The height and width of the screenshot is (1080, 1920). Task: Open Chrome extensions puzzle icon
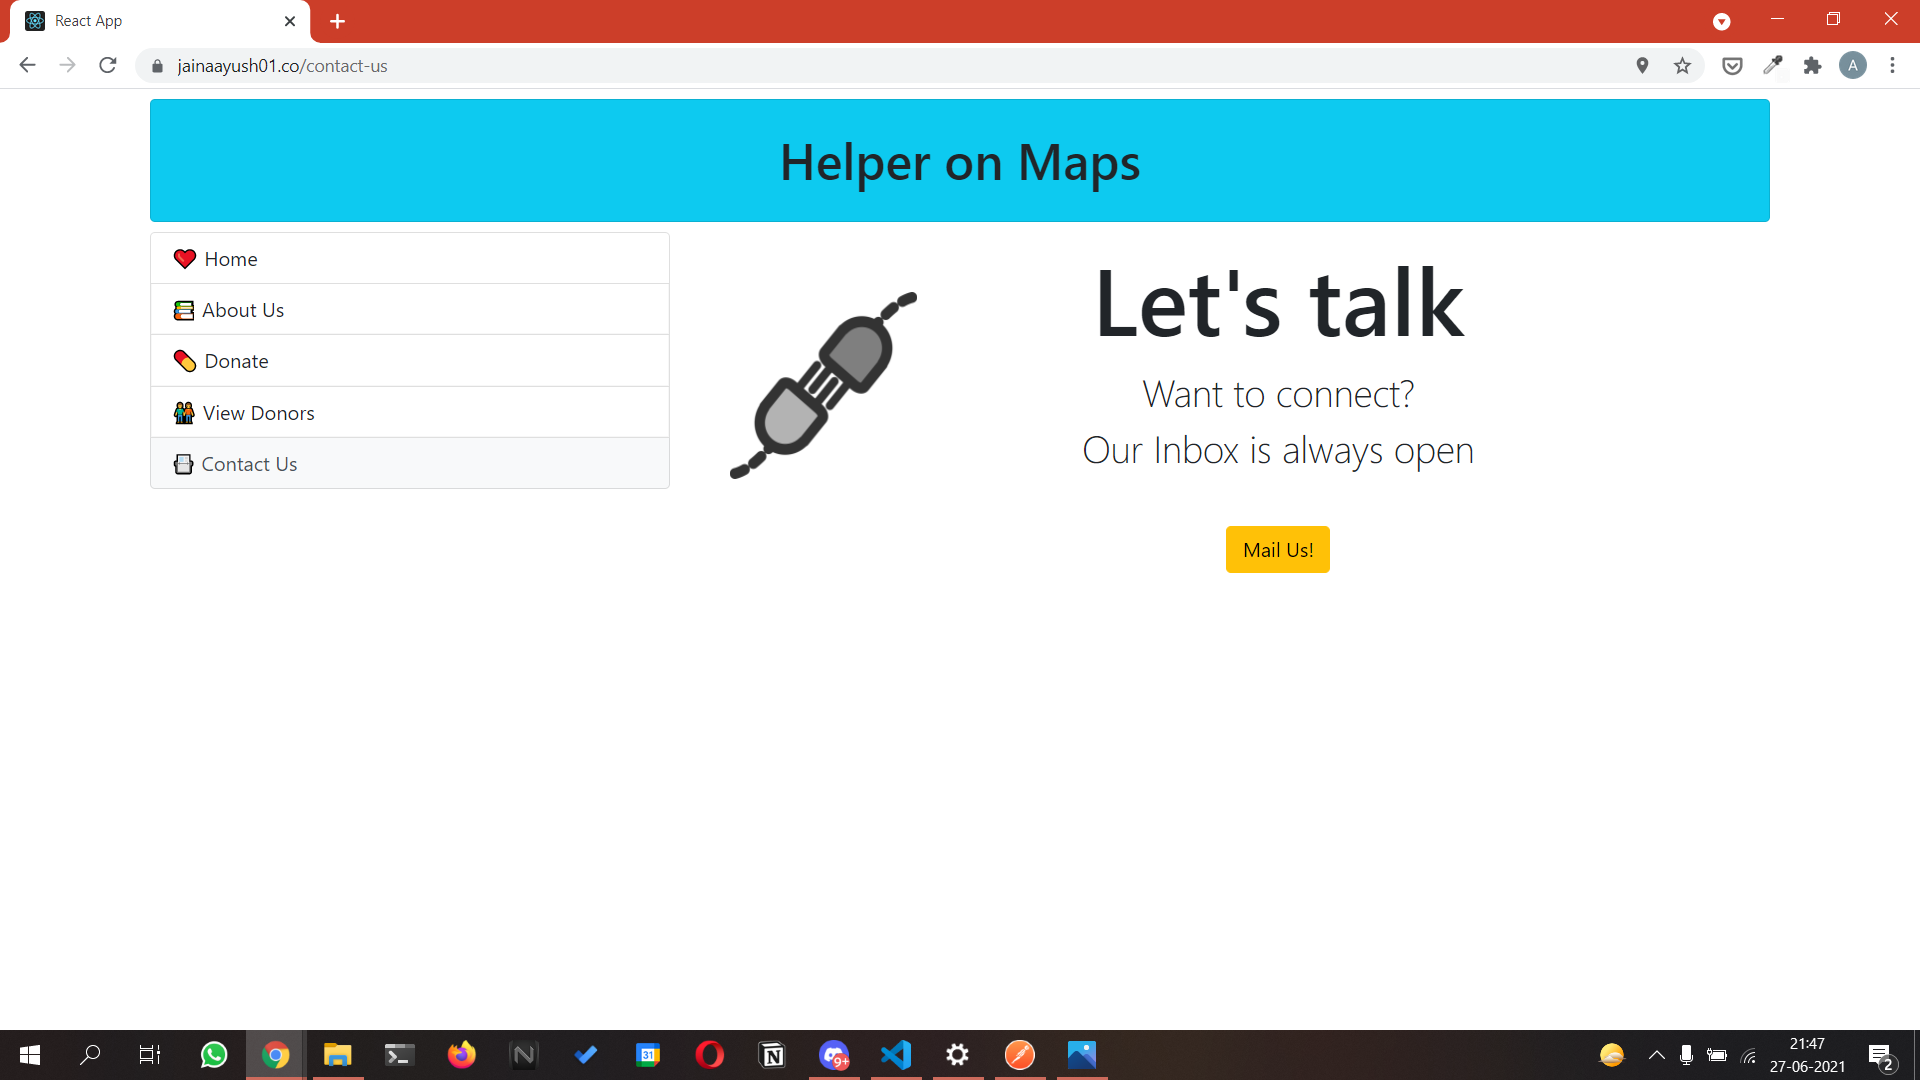click(x=1812, y=66)
